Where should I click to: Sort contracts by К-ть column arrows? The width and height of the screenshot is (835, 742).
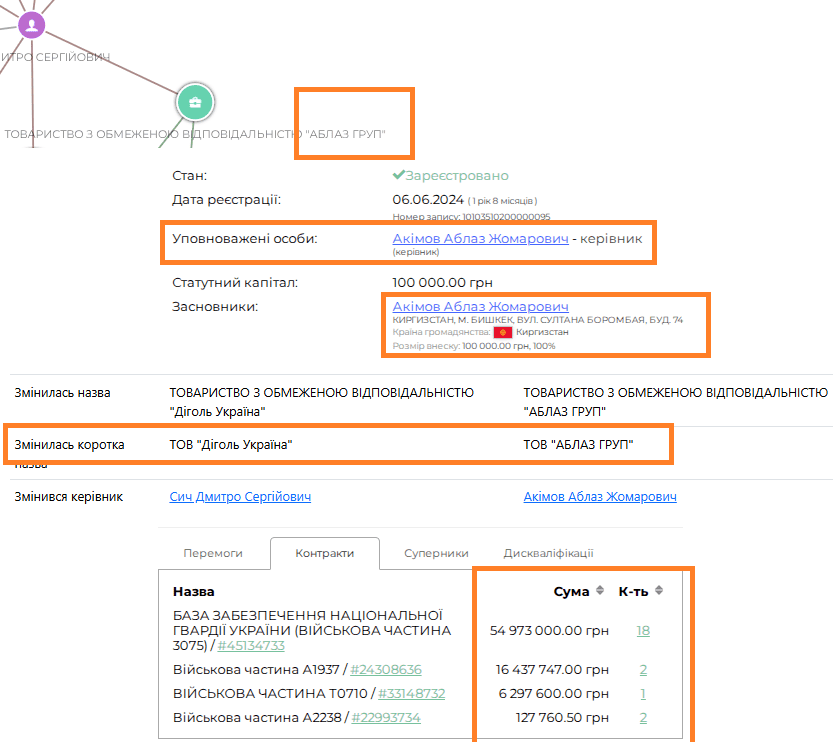659,591
